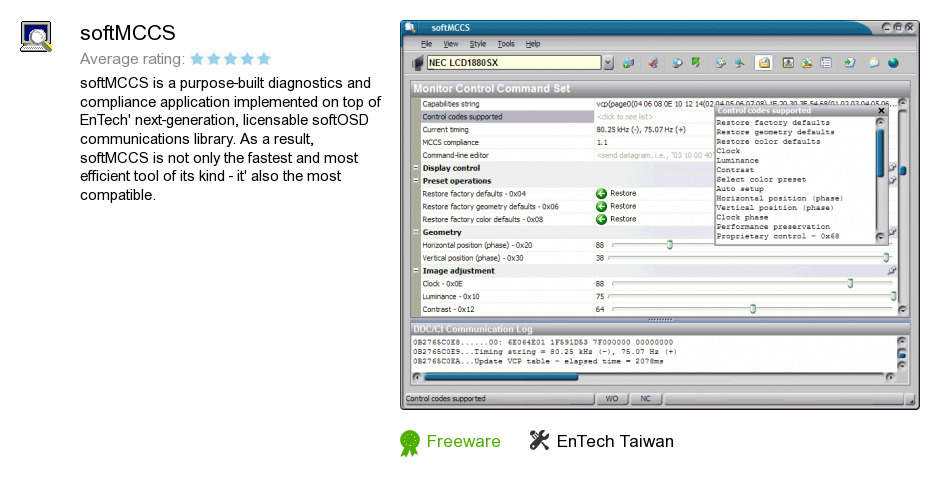This screenshot has height=487, width=940.
Task: Click the popup list scroll-down arrow
Action: pyautogui.click(x=880, y=237)
